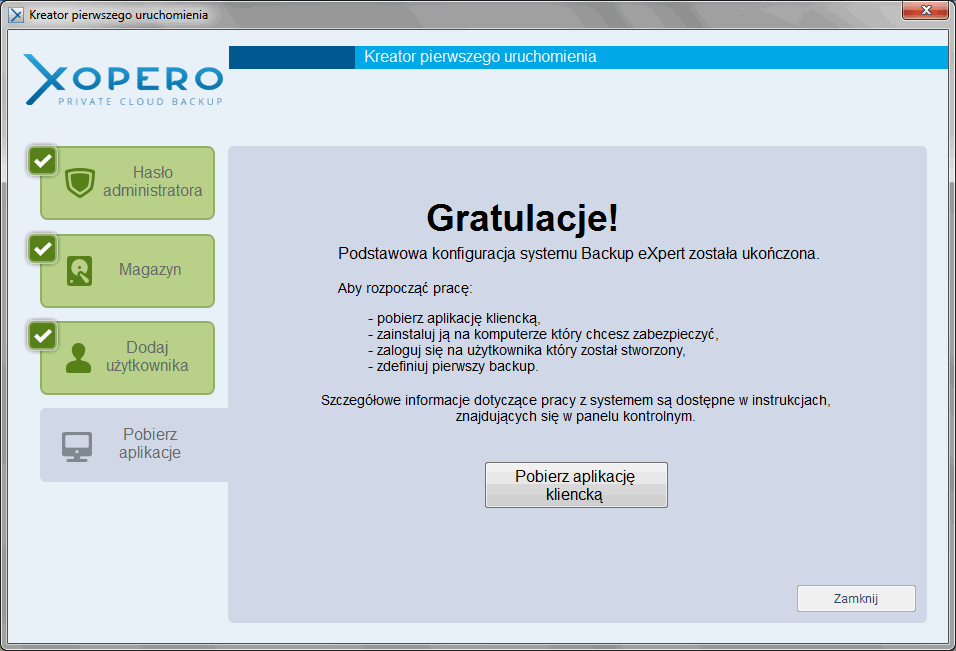Click the shield icon in Hasło administratora
This screenshot has height=651, width=956.
[x=80, y=182]
